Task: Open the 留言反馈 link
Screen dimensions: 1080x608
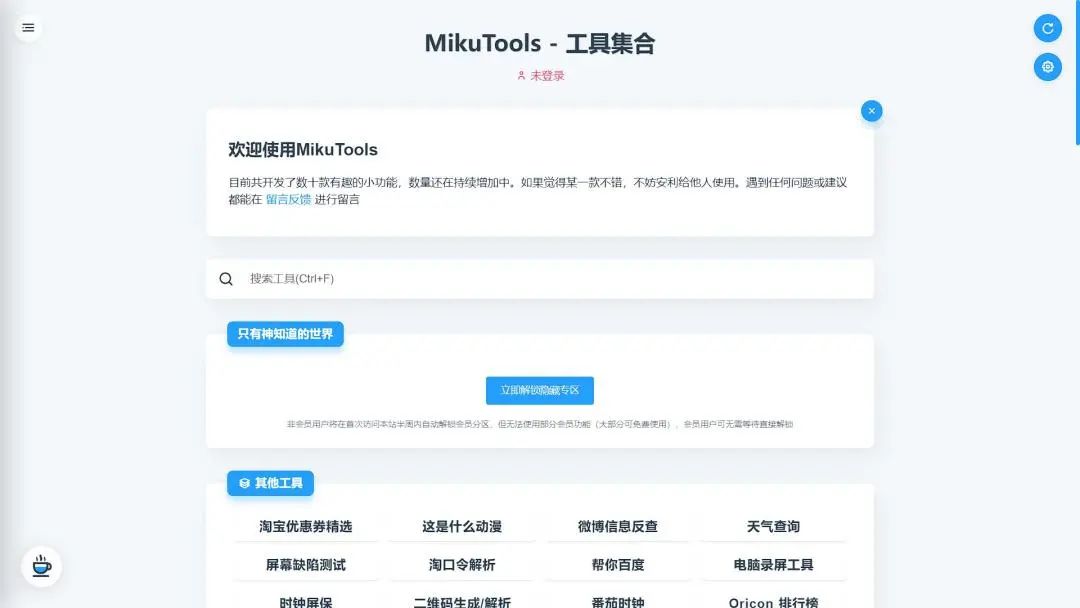Action: click(x=288, y=200)
